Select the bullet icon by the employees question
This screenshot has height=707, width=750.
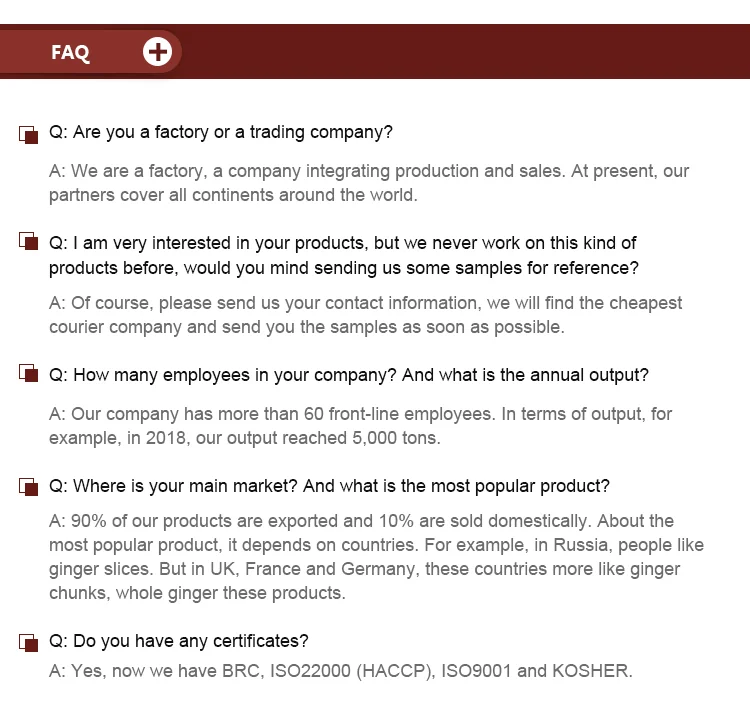28,375
